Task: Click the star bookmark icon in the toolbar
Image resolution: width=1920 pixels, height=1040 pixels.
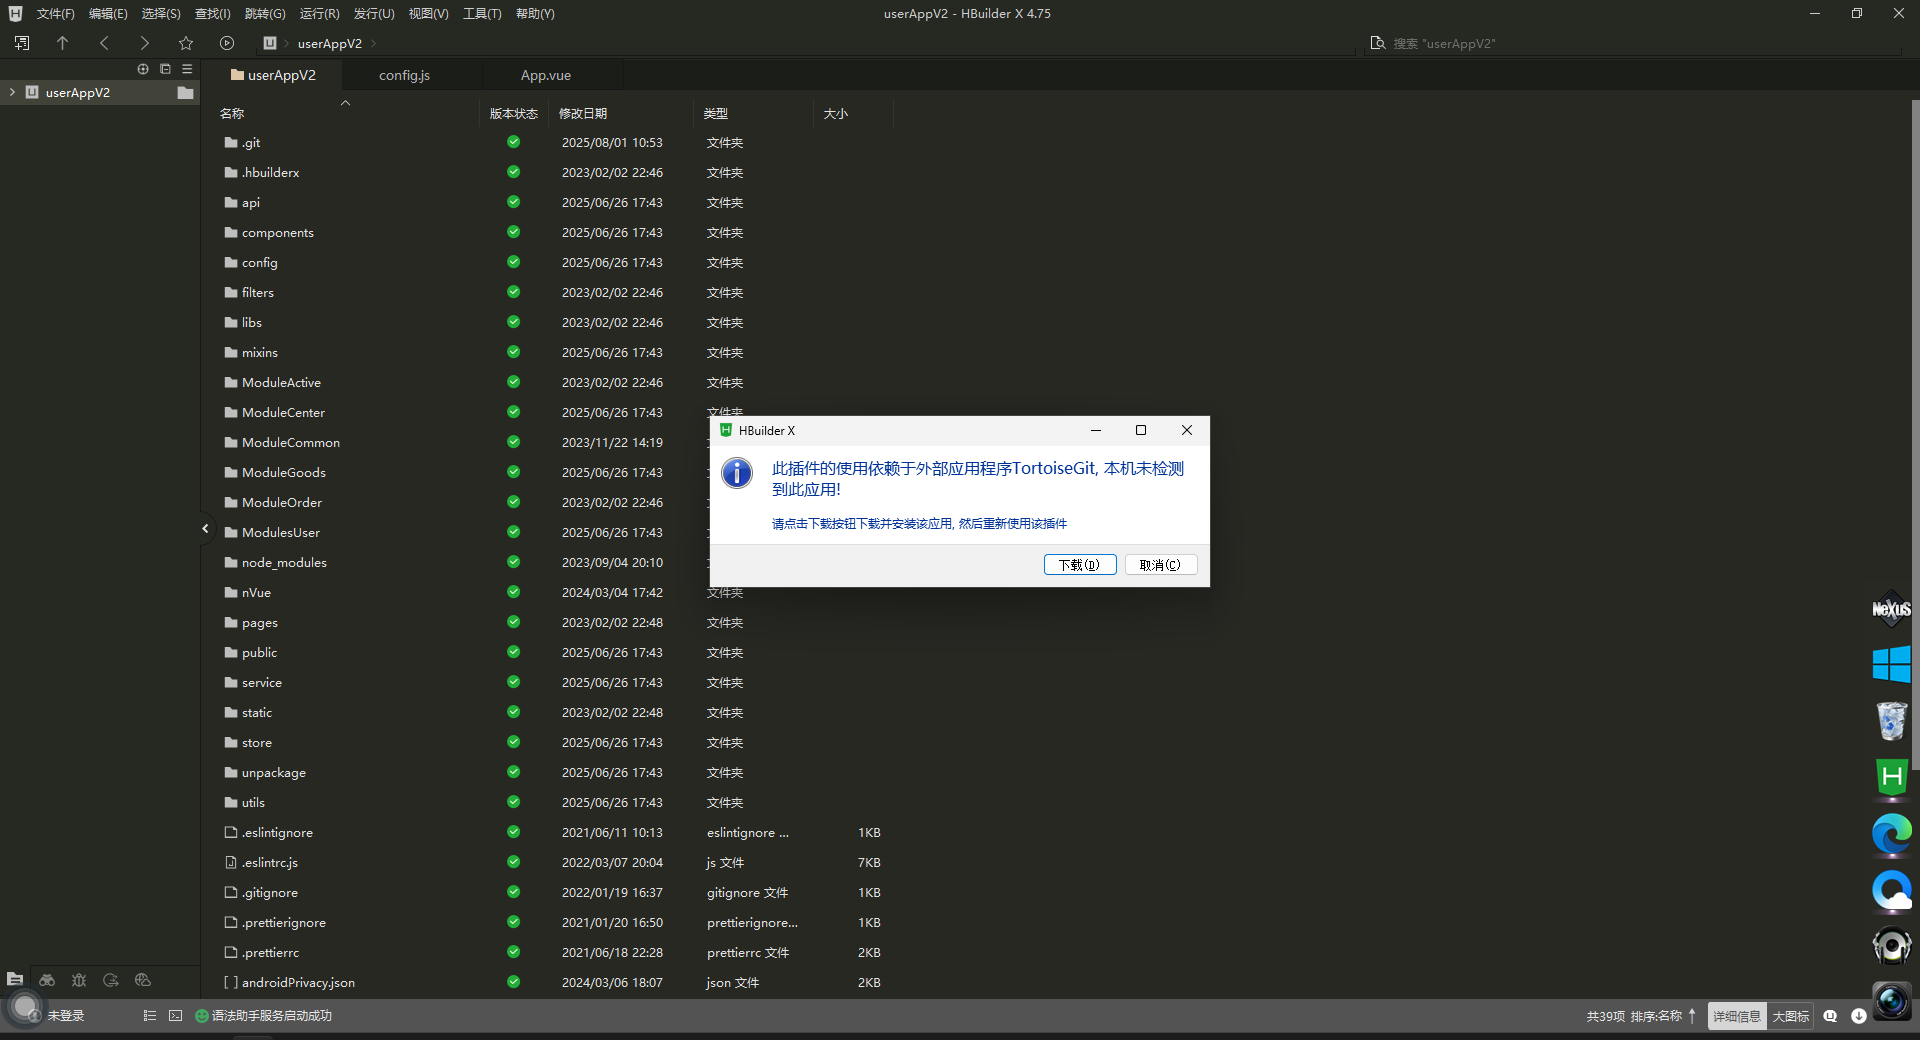Action: pyautogui.click(x=186, y=43)
